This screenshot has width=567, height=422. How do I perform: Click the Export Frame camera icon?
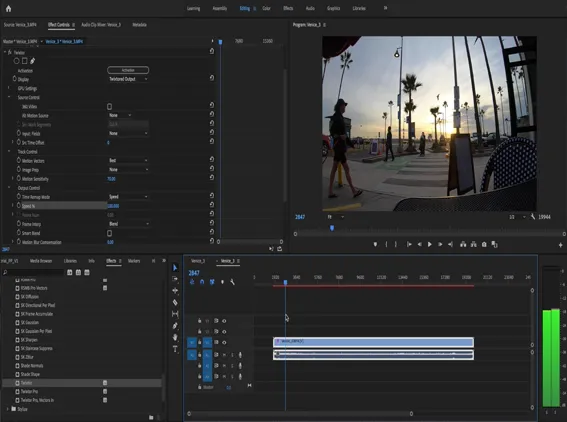[484, 244]
